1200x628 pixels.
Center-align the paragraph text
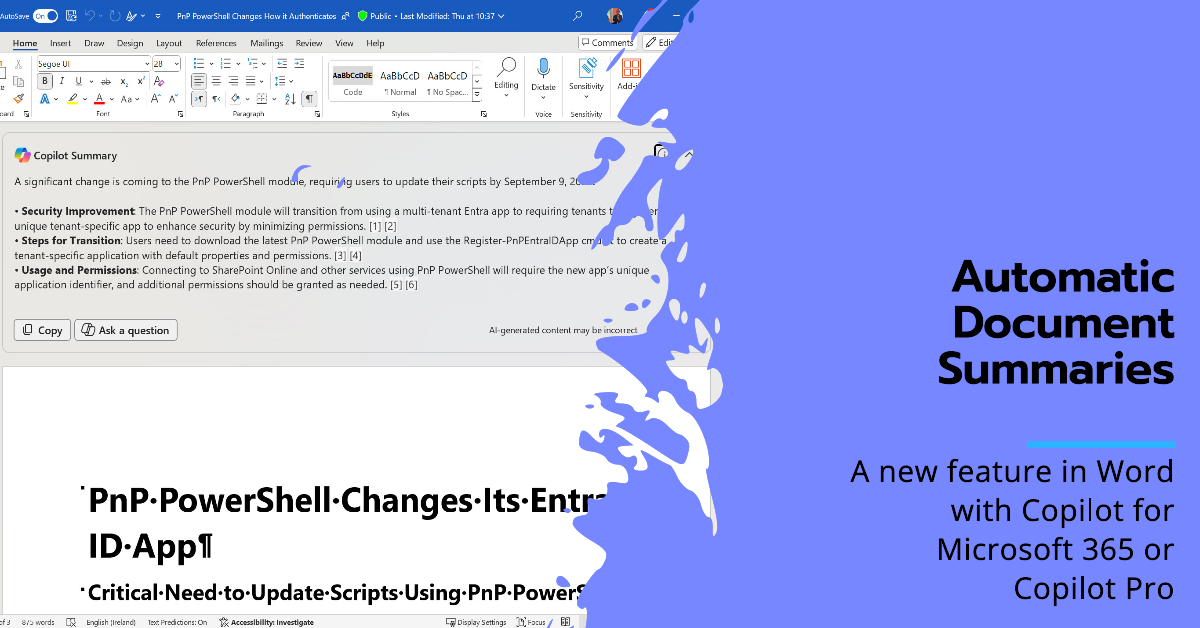tap(216, 81)
